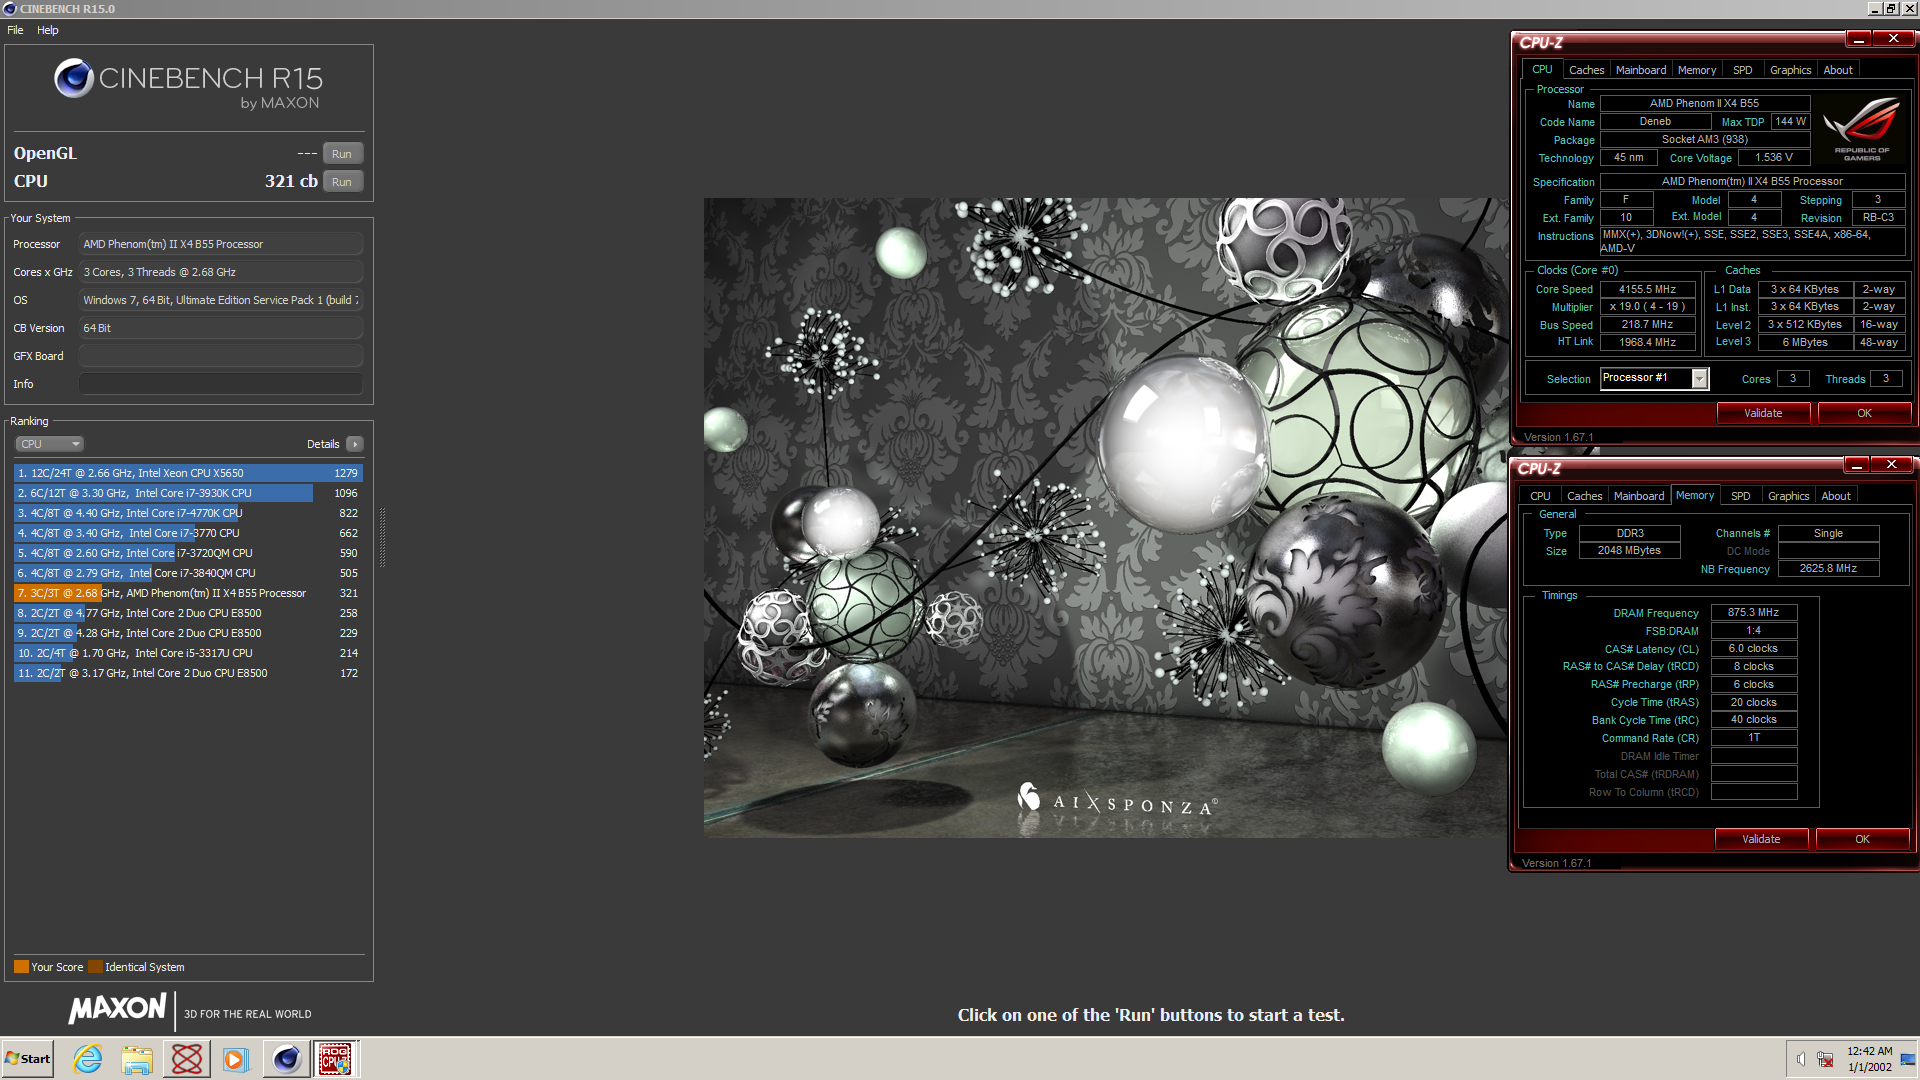This screenshot has height=1080, width=1920.
Task: Open Mainboard tab in bottom CPU-Z window
Action: [1639, 496]
